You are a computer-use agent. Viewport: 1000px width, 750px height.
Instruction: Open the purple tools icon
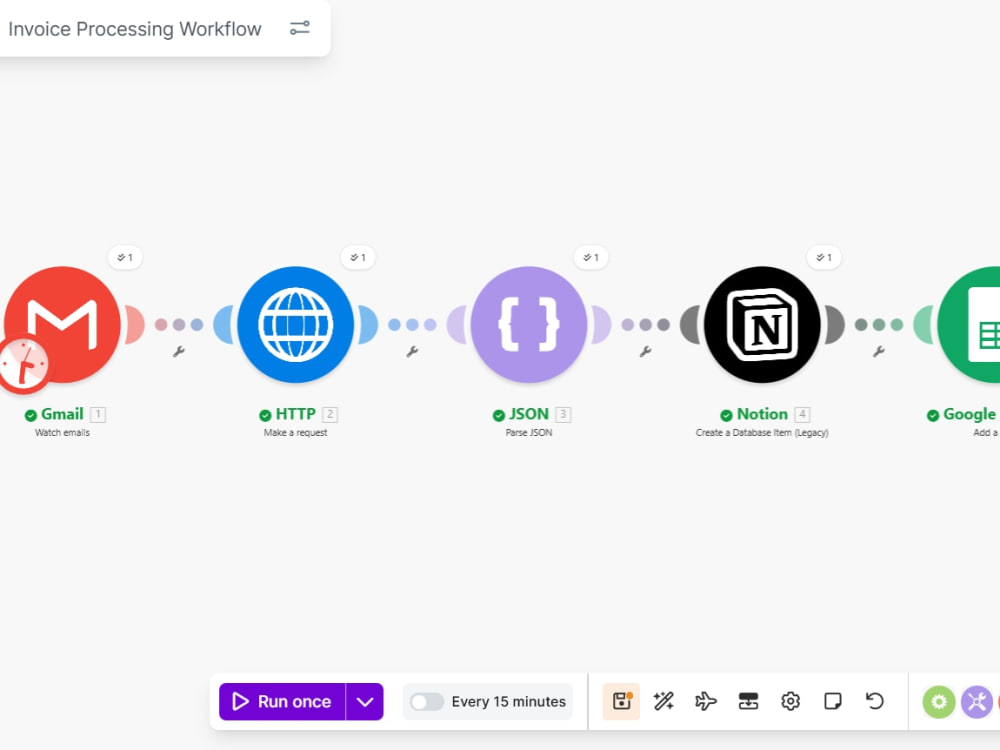(x=977, y=702)
